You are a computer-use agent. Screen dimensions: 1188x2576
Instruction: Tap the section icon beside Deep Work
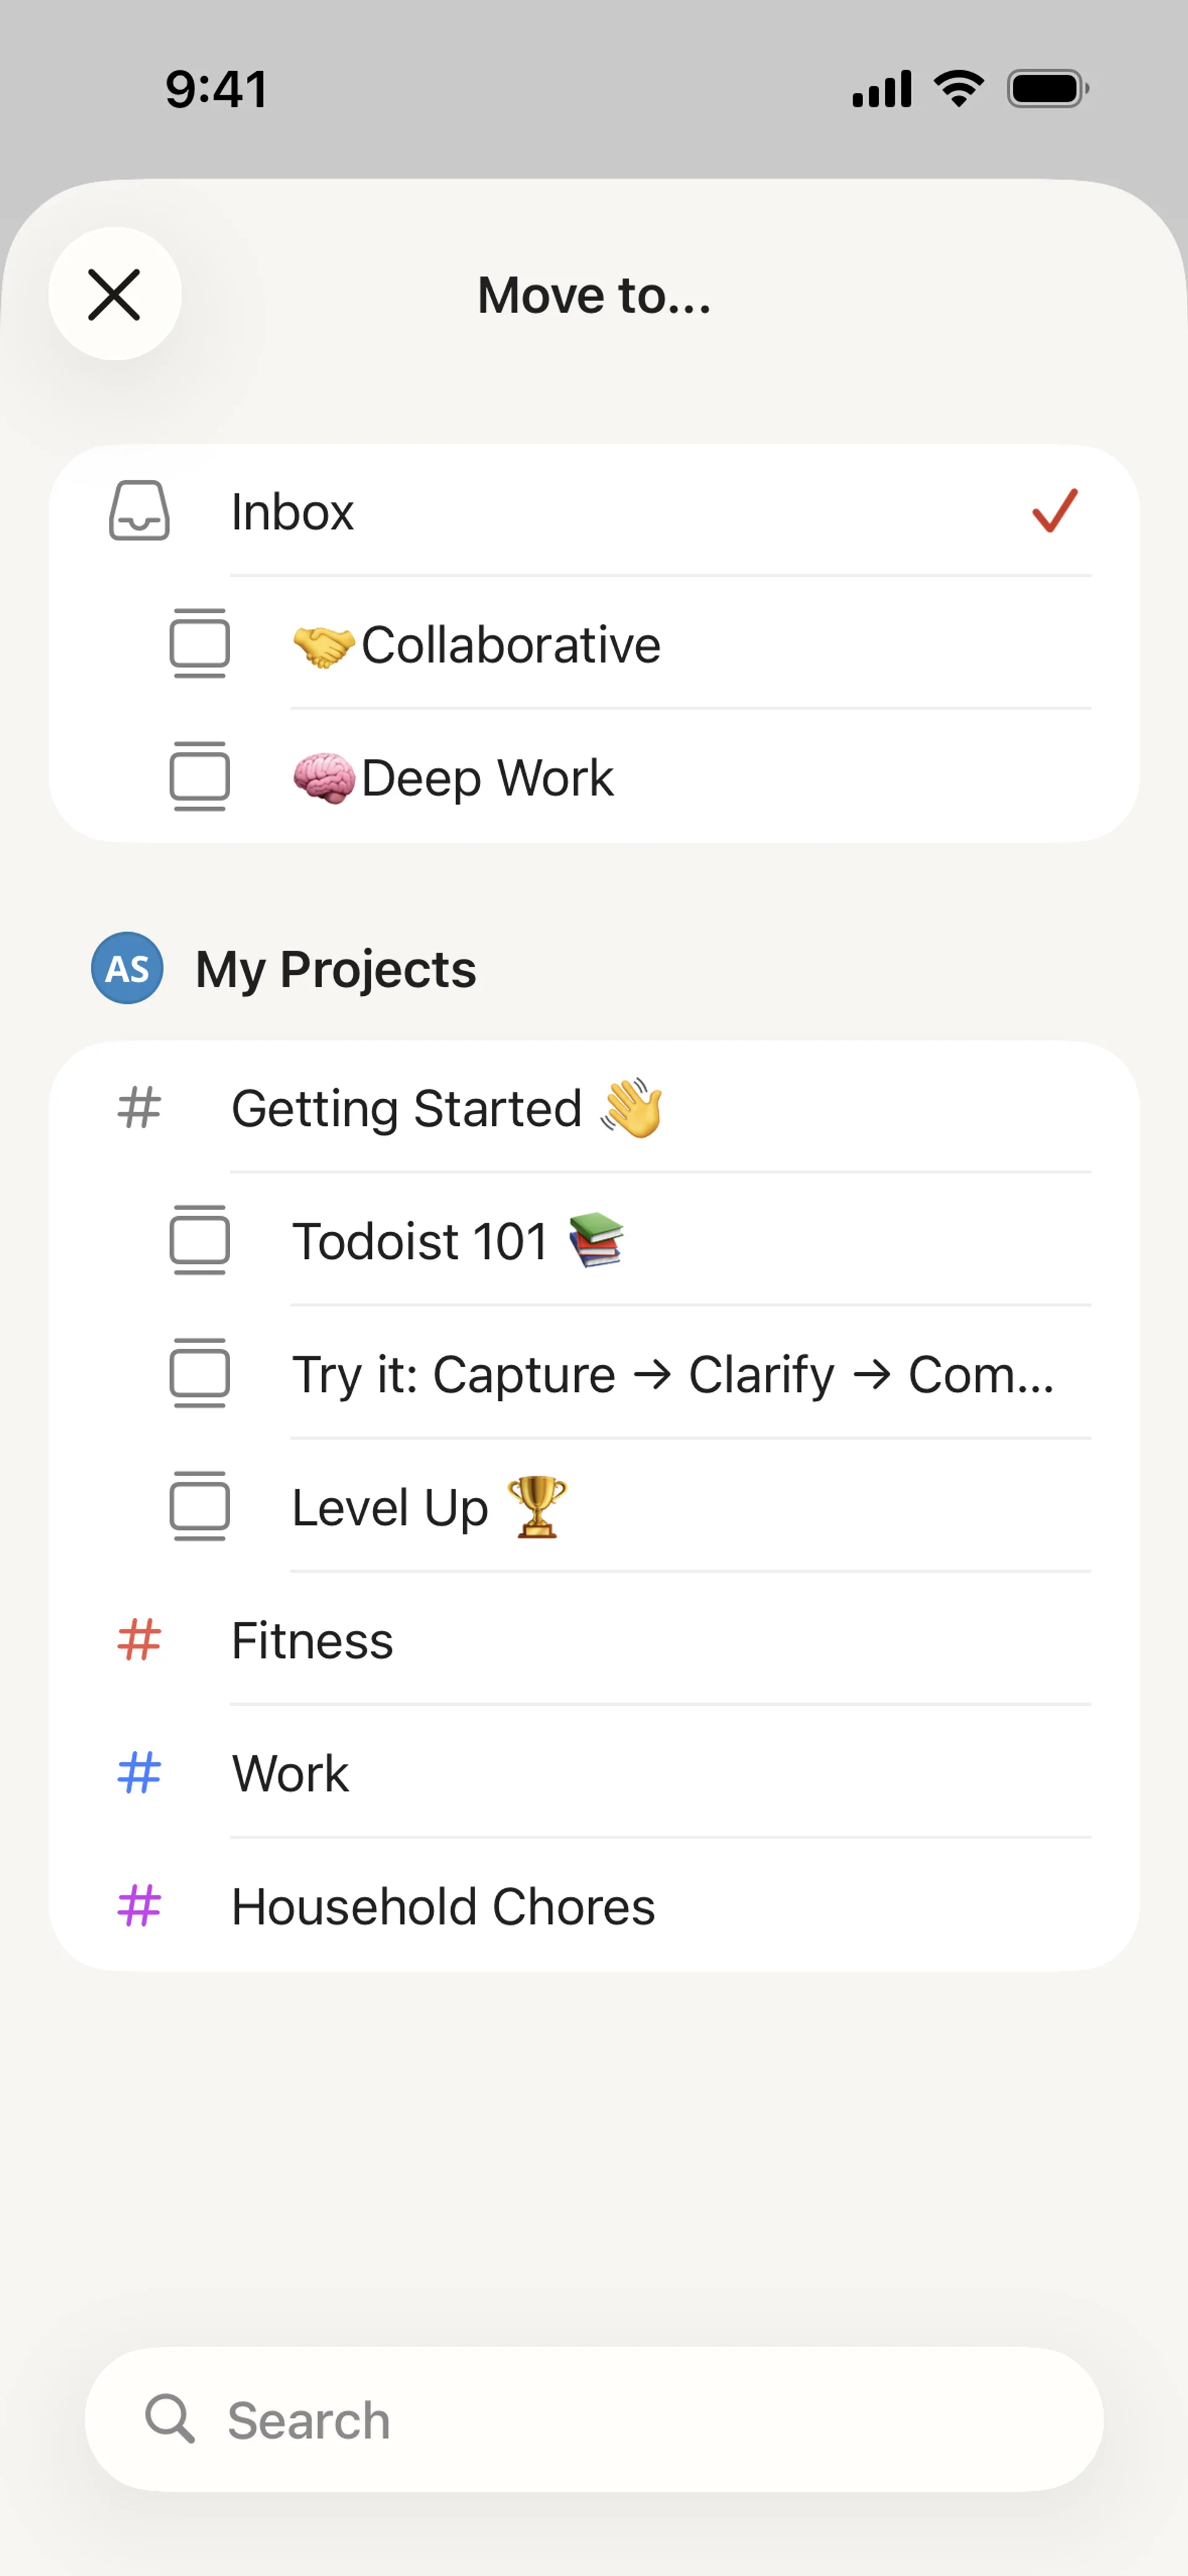pyautogui.click(x=200, y=776)
